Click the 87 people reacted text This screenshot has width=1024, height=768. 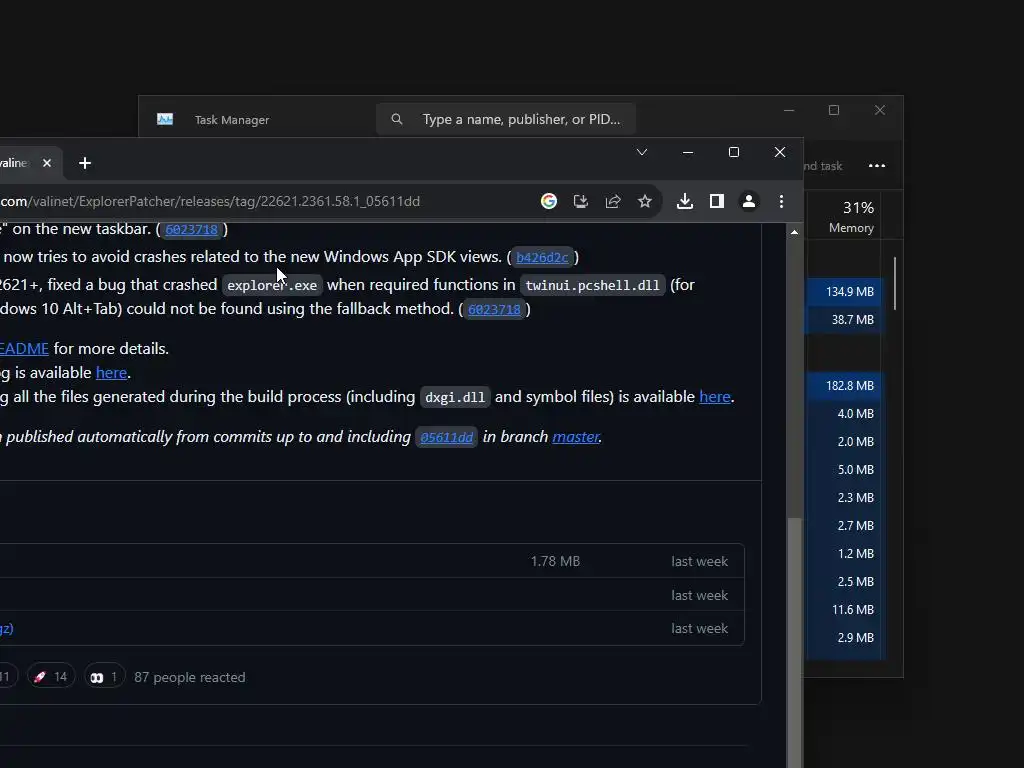[190, 677]
